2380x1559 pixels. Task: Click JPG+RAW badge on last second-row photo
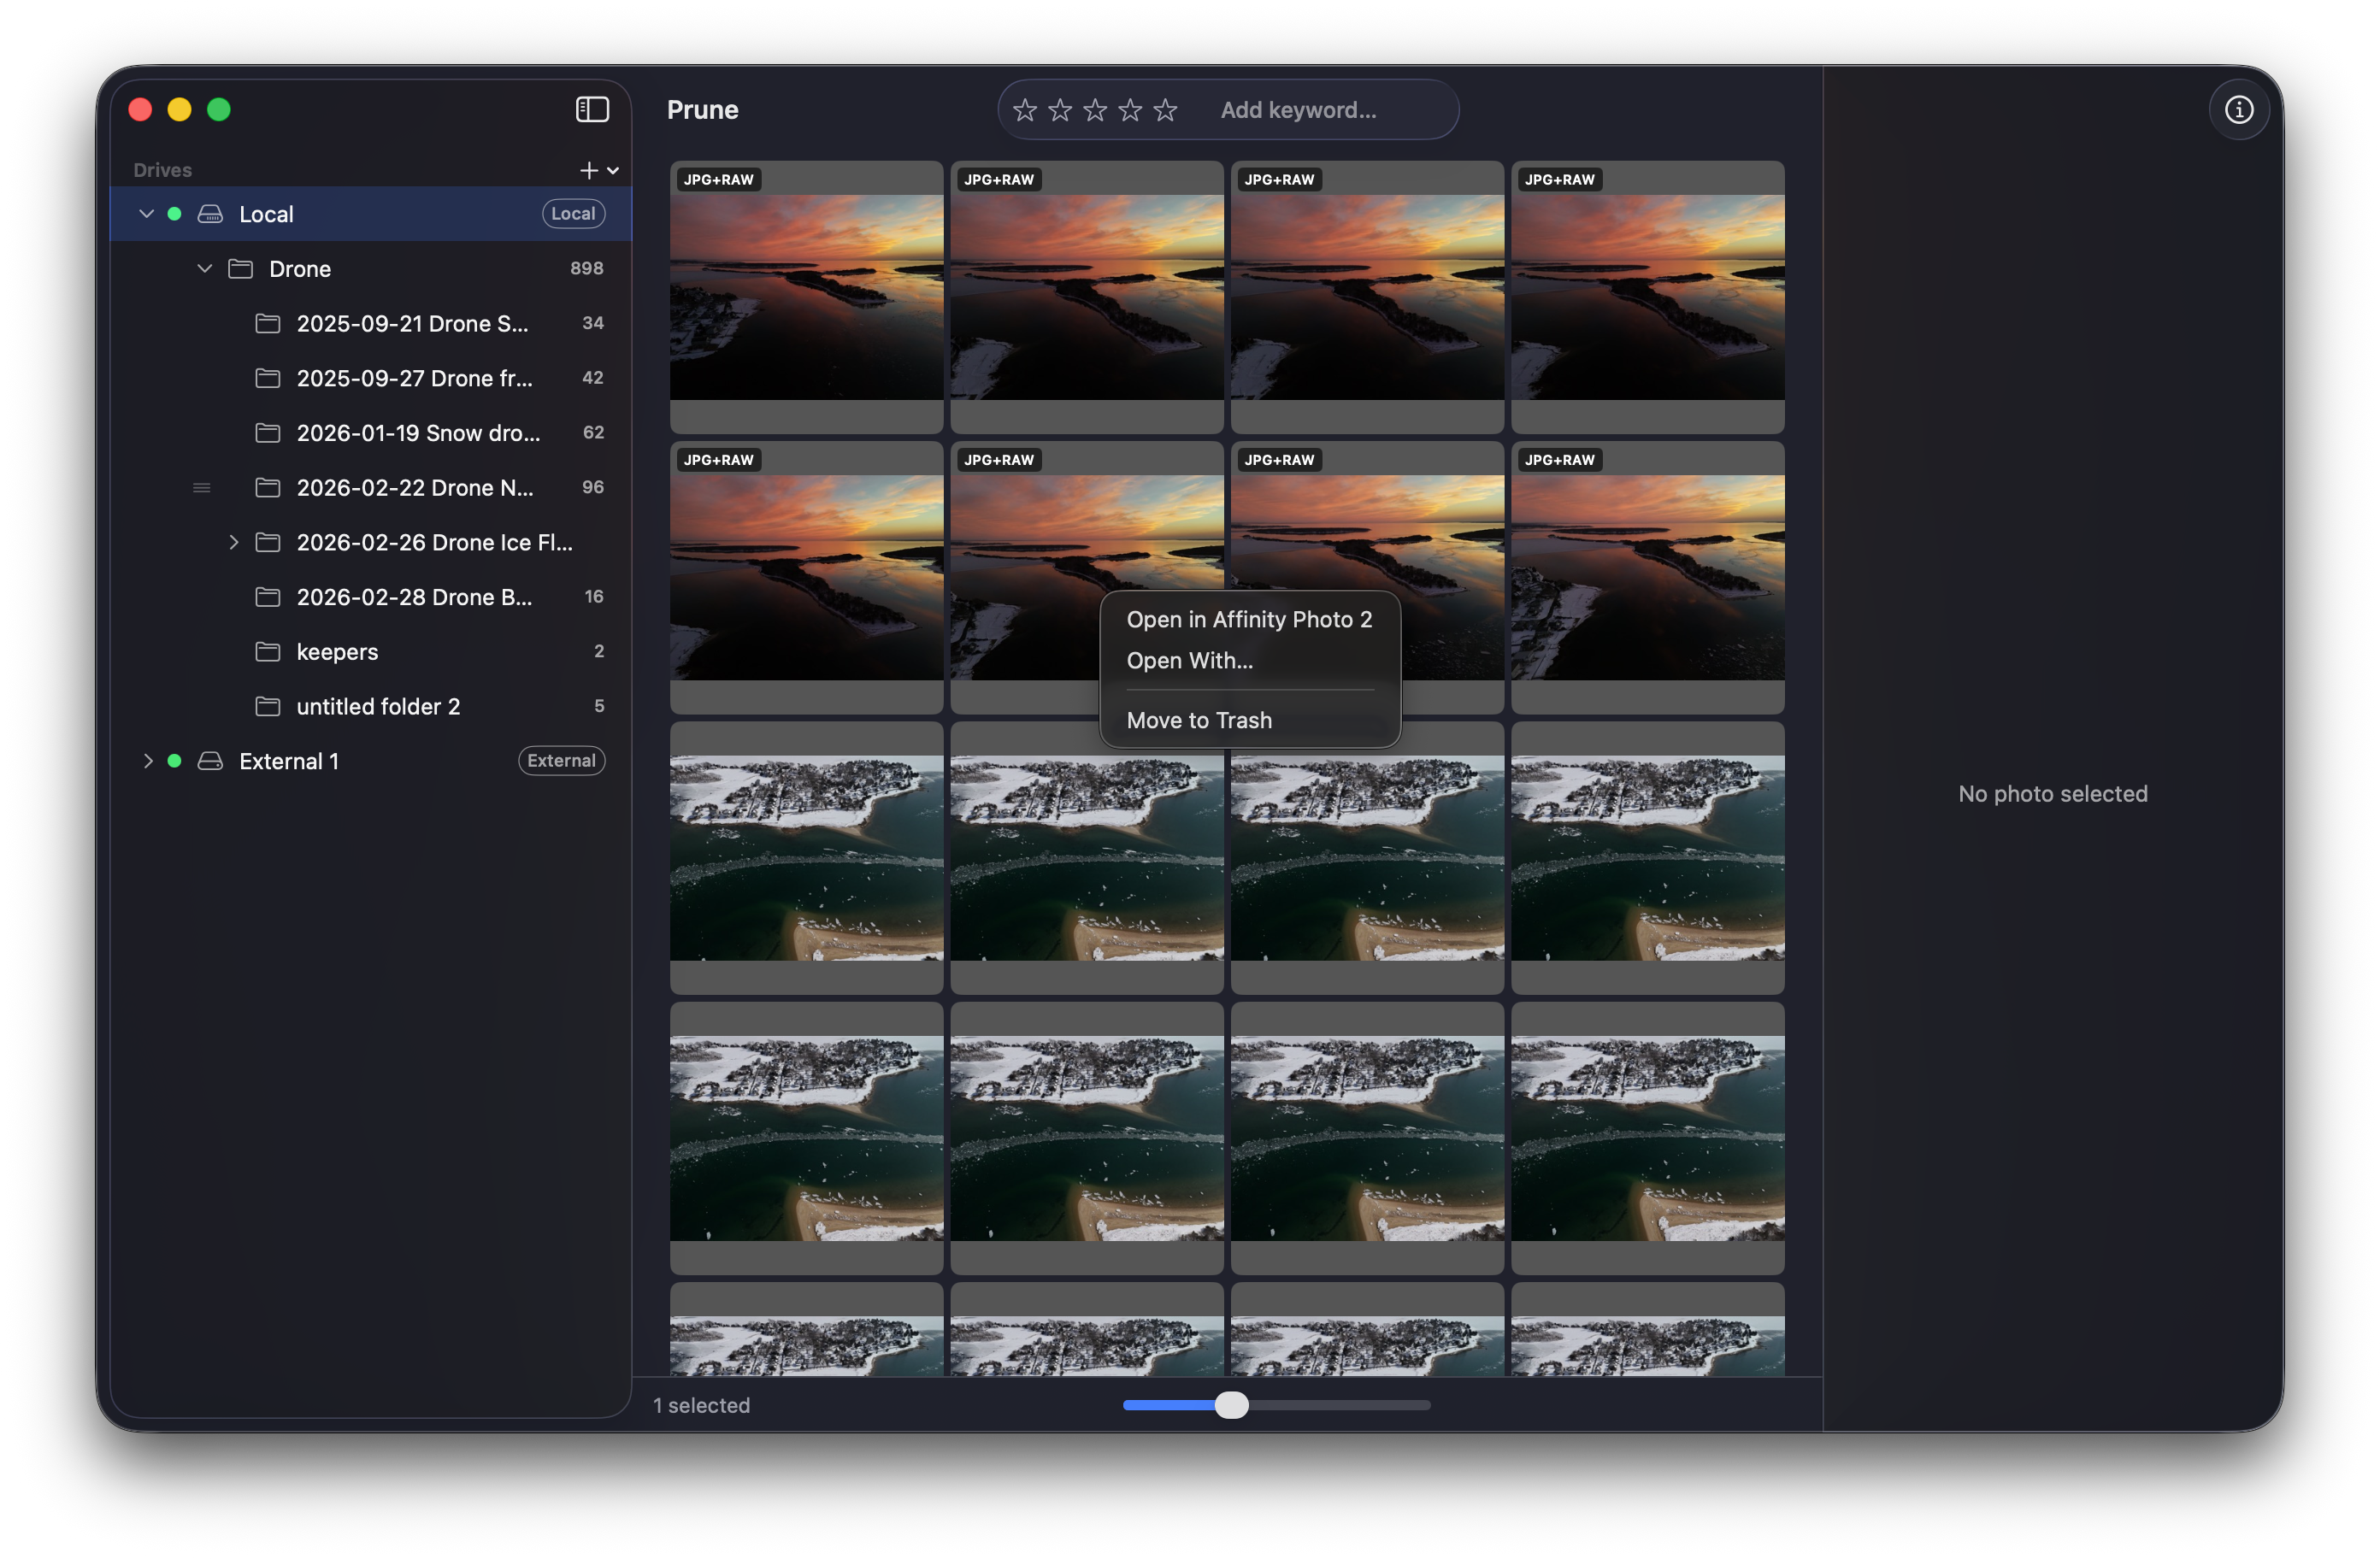[1559, 459]
